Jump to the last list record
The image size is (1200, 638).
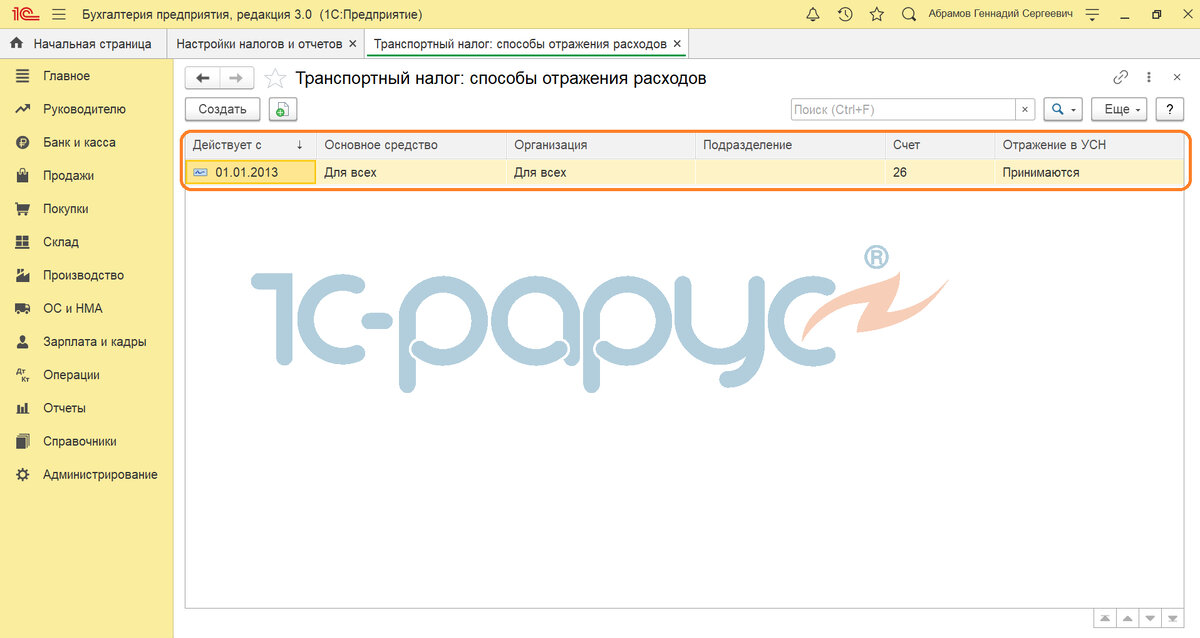[1174, 618]
